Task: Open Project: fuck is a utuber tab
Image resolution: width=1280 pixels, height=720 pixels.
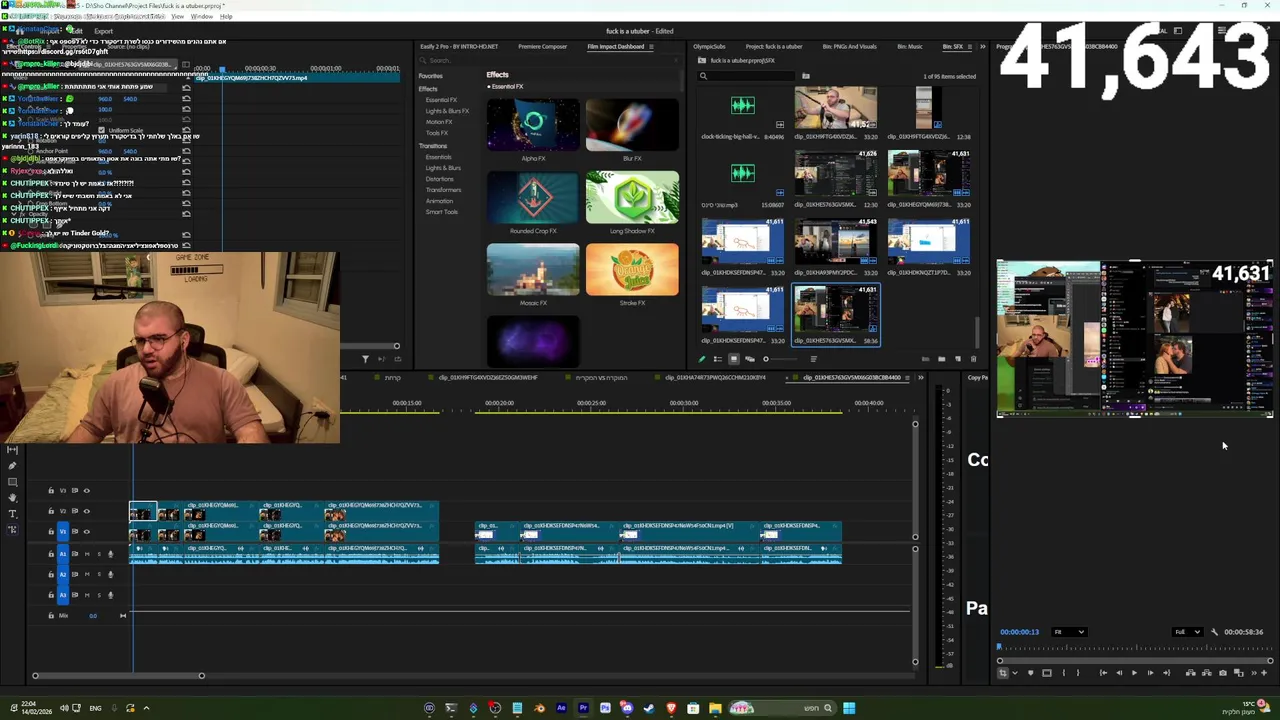Action: click(x=774, y=47)
